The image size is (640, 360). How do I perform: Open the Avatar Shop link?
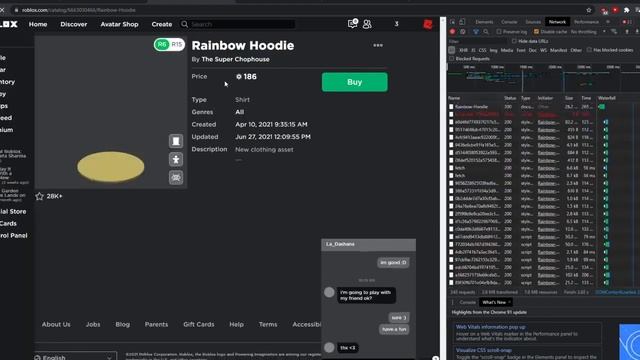pos(119,24)
